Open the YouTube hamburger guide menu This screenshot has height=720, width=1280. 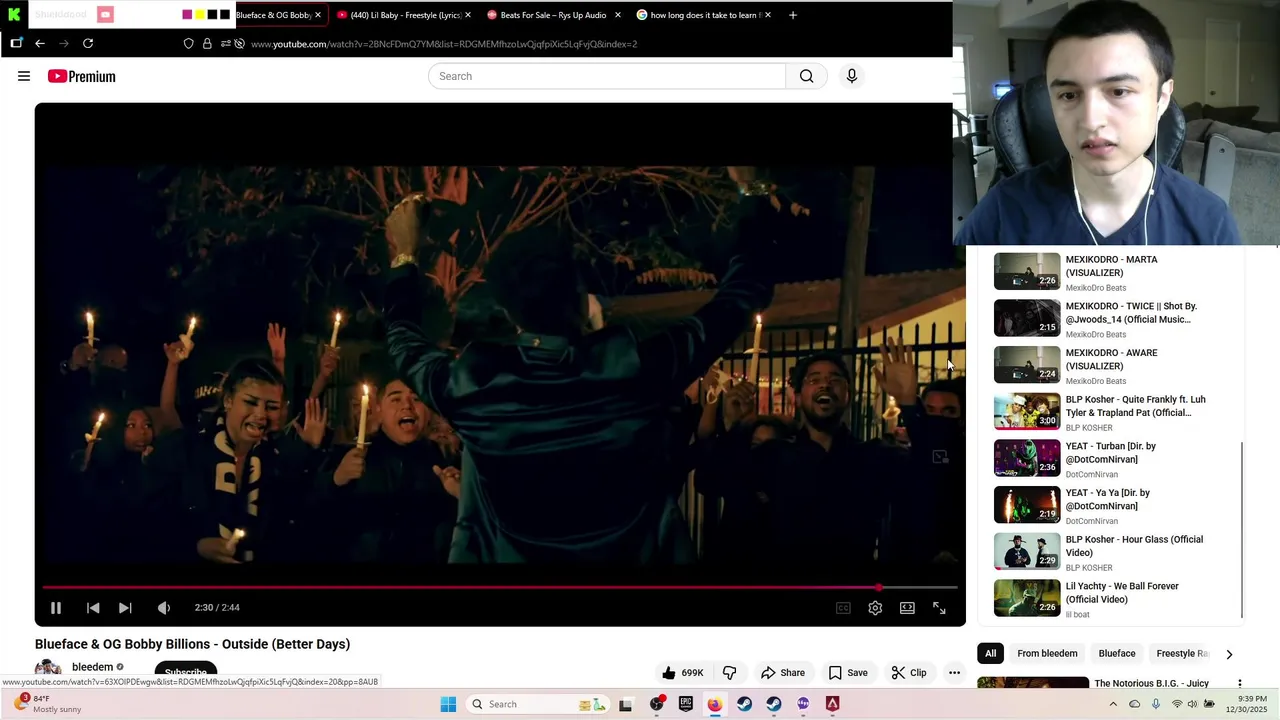(x=24, y=76)
